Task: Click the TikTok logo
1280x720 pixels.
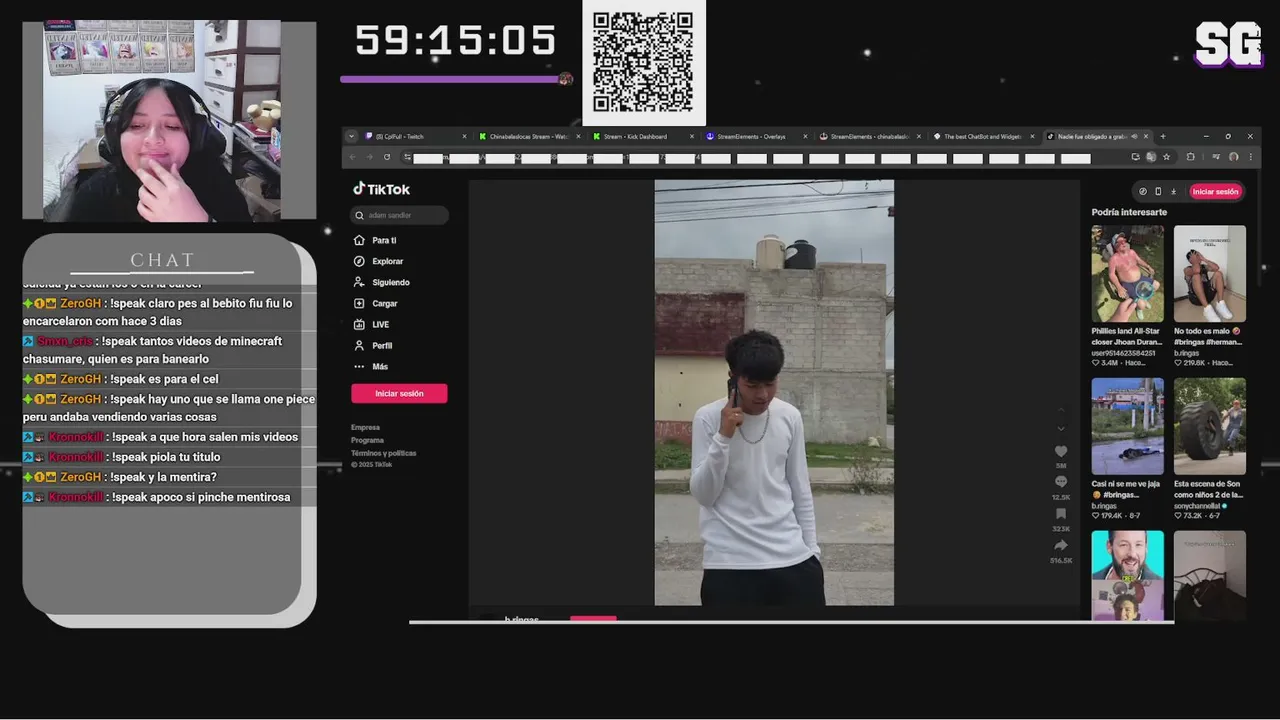Action: pyautogui.click(x=381, y=189)
